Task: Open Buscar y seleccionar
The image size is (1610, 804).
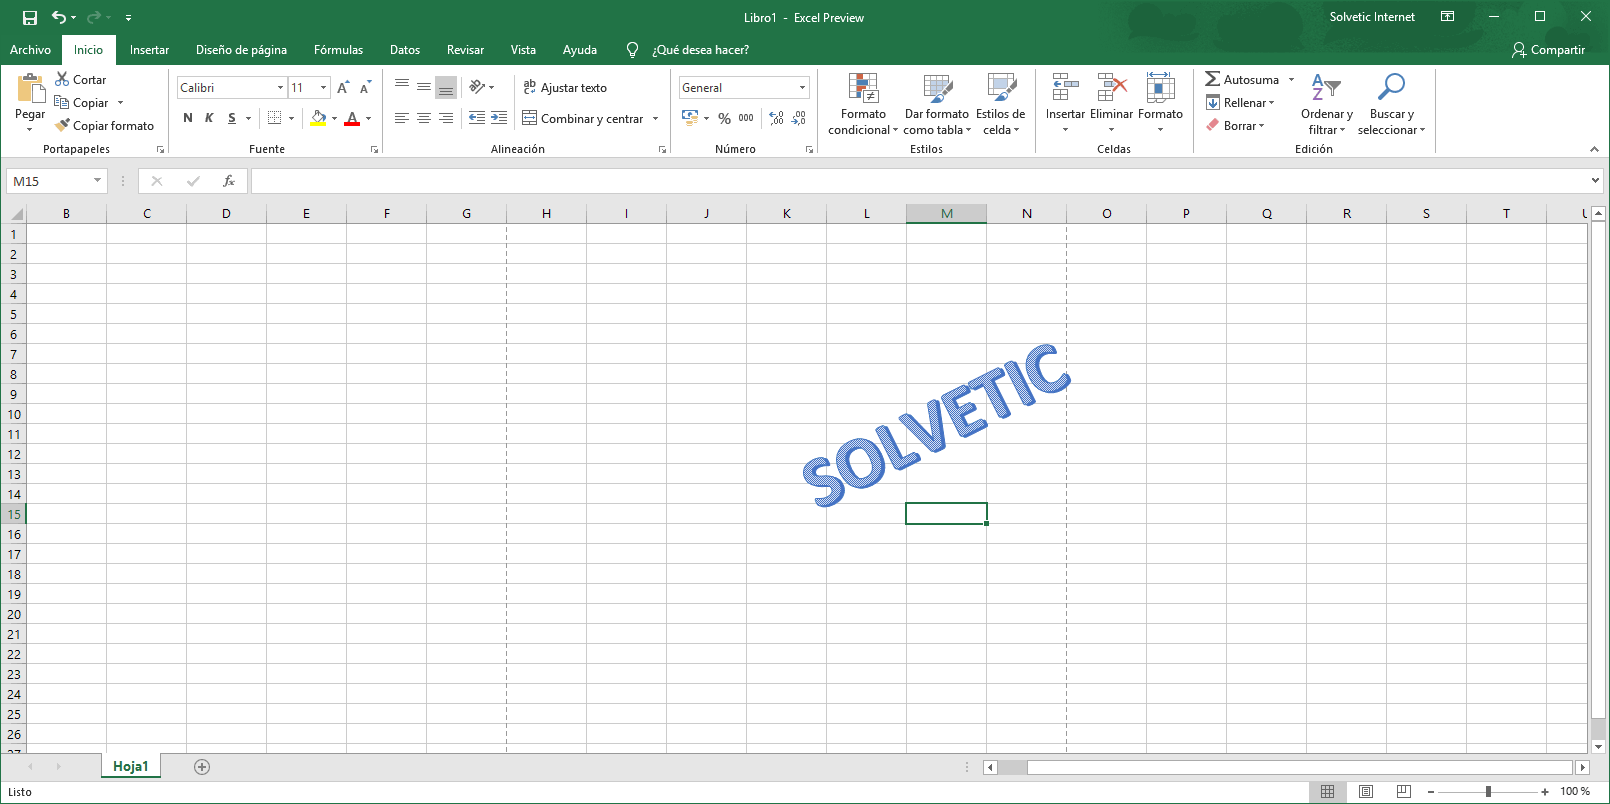Action: pyautogui.click(x=1391, y=104)
